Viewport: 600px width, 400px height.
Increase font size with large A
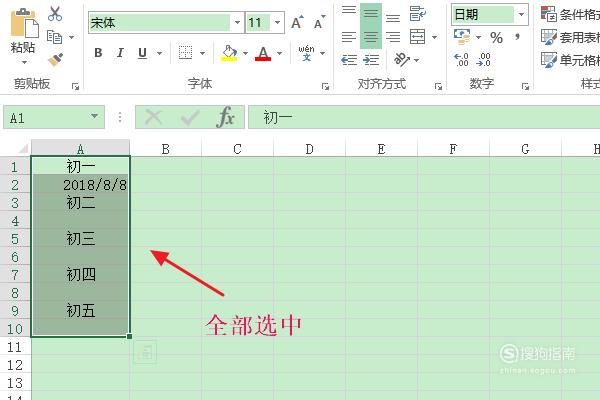pyautogui.click(x=297, y=23)
